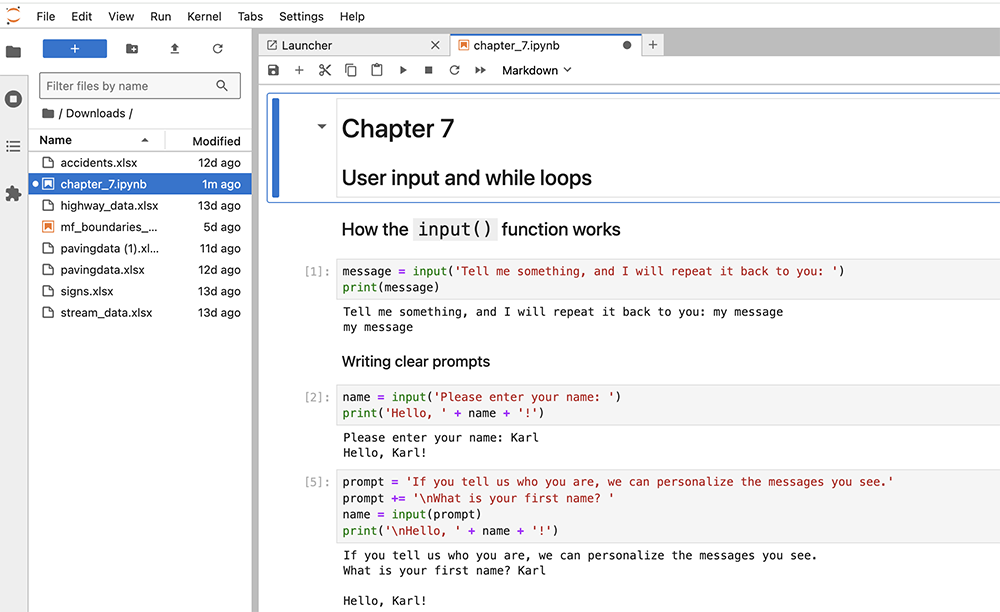
Task: Open the Extension Manager puzzle icon
Action: (x=13, y=194)
